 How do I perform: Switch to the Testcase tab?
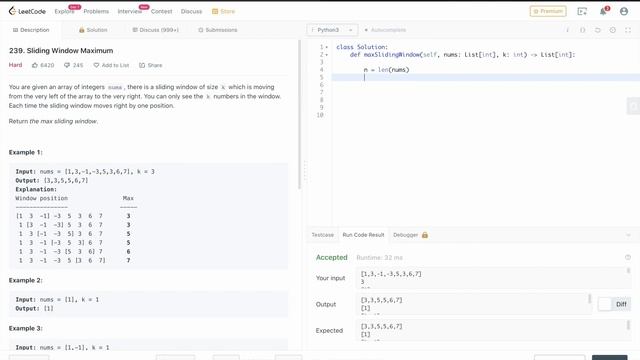click(x=322, y=235)
